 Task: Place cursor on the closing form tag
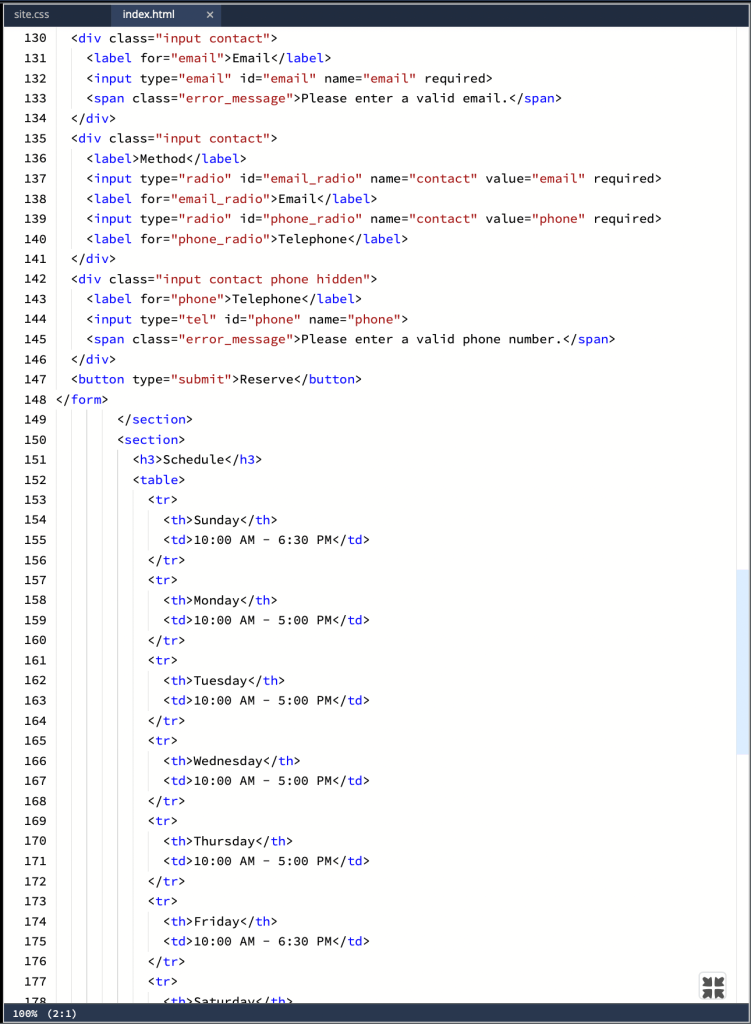pos(82,399)
